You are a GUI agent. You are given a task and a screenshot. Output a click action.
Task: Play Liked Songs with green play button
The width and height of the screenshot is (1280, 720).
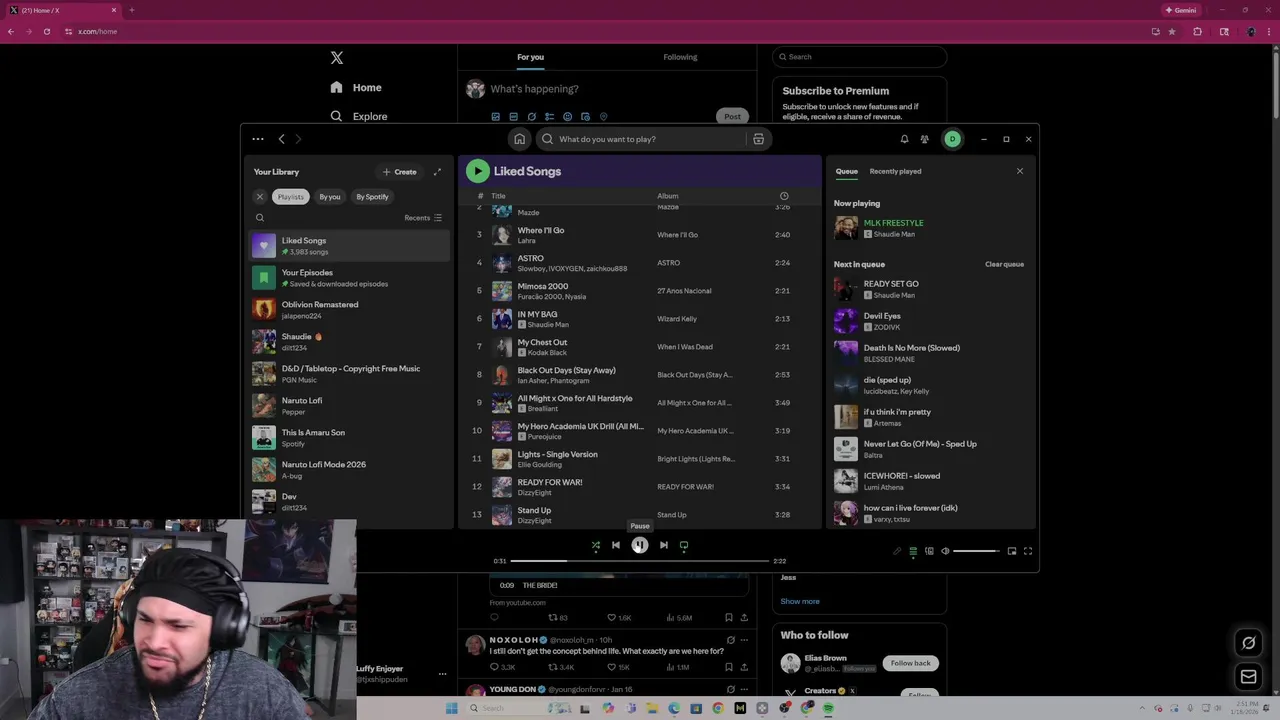click(478, 172)
